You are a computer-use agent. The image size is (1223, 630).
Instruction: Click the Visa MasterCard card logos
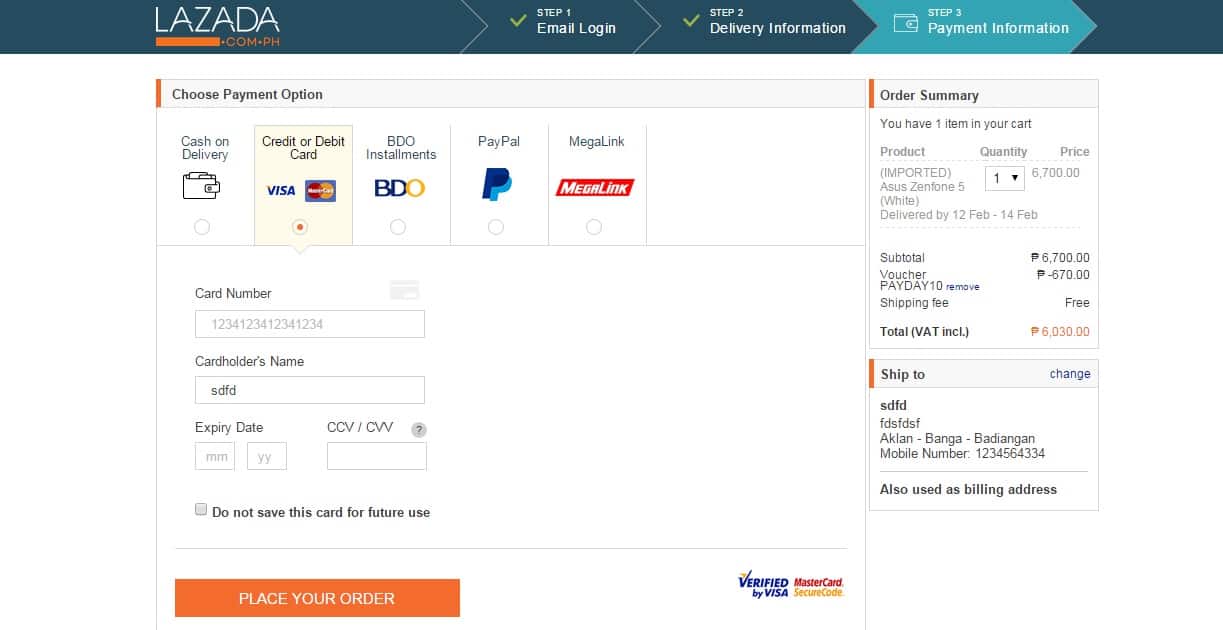tap(301, 190)
